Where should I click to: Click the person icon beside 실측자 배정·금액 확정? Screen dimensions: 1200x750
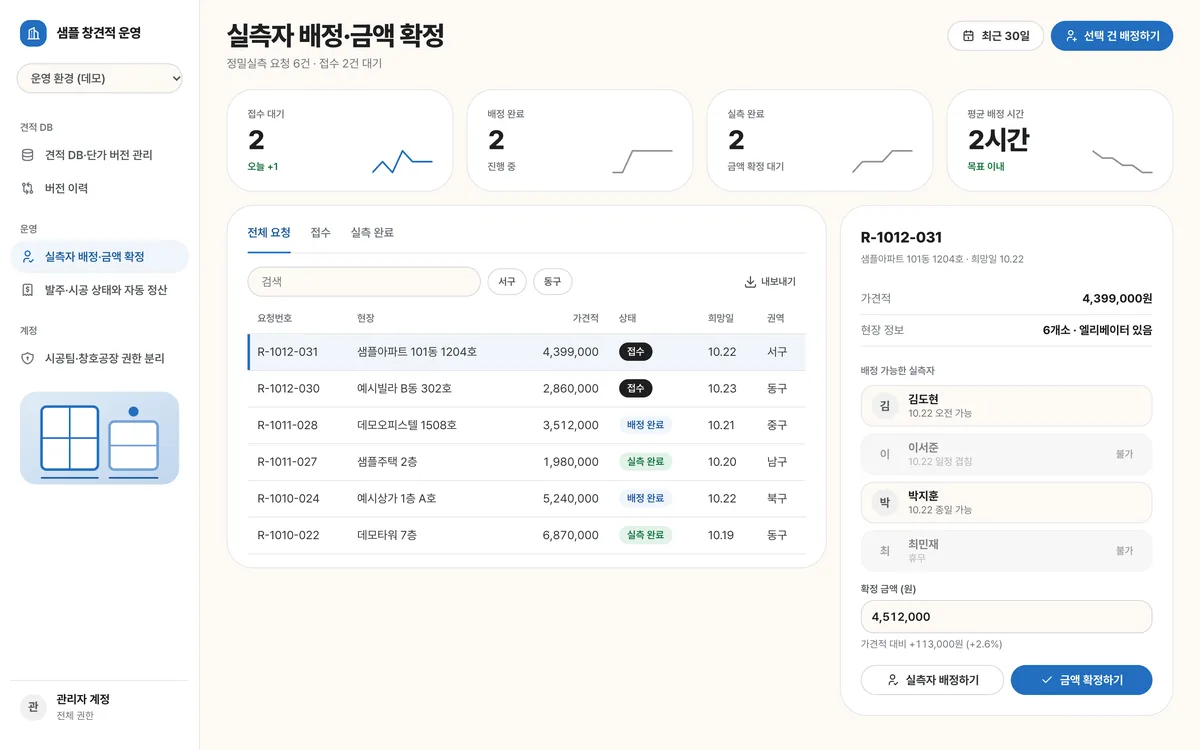28,257
